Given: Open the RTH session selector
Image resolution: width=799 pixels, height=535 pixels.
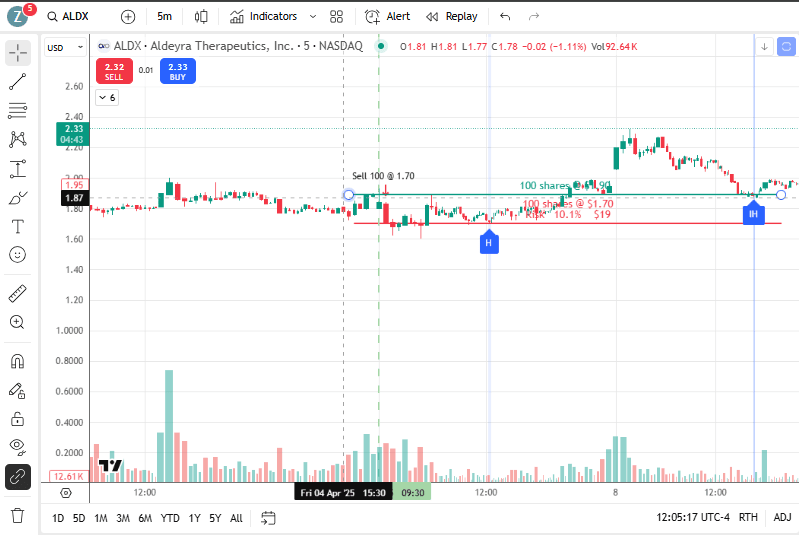Looking at the screenshot, I should pyautogui.click(x=748, y=518).
